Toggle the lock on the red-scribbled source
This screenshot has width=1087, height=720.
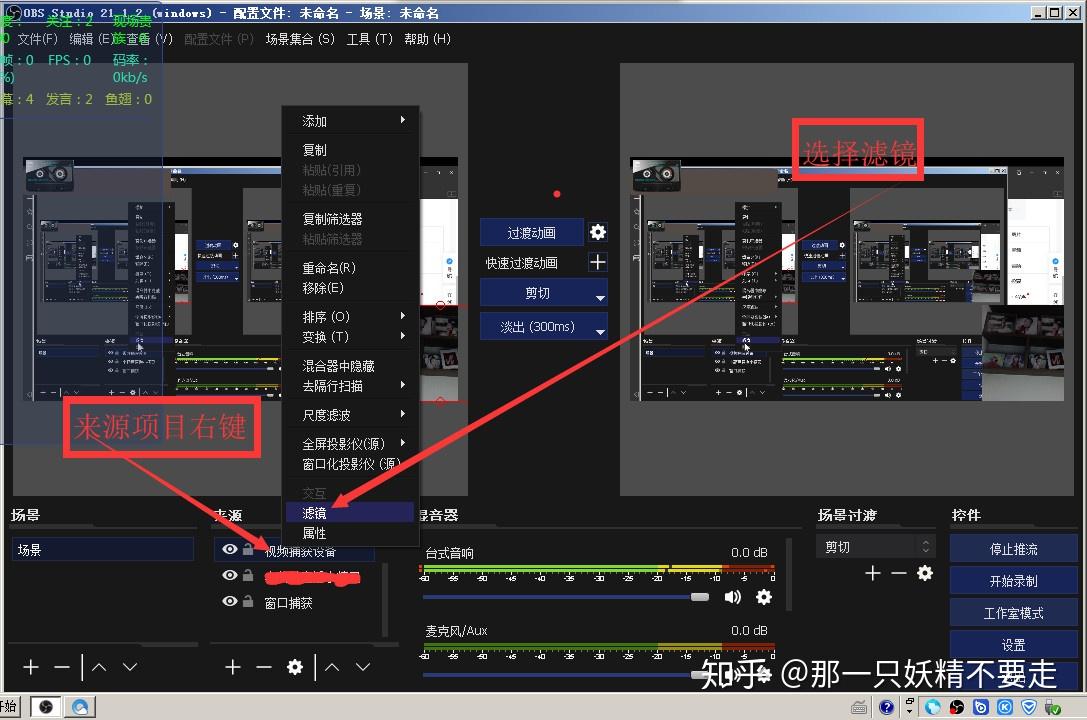248,575
